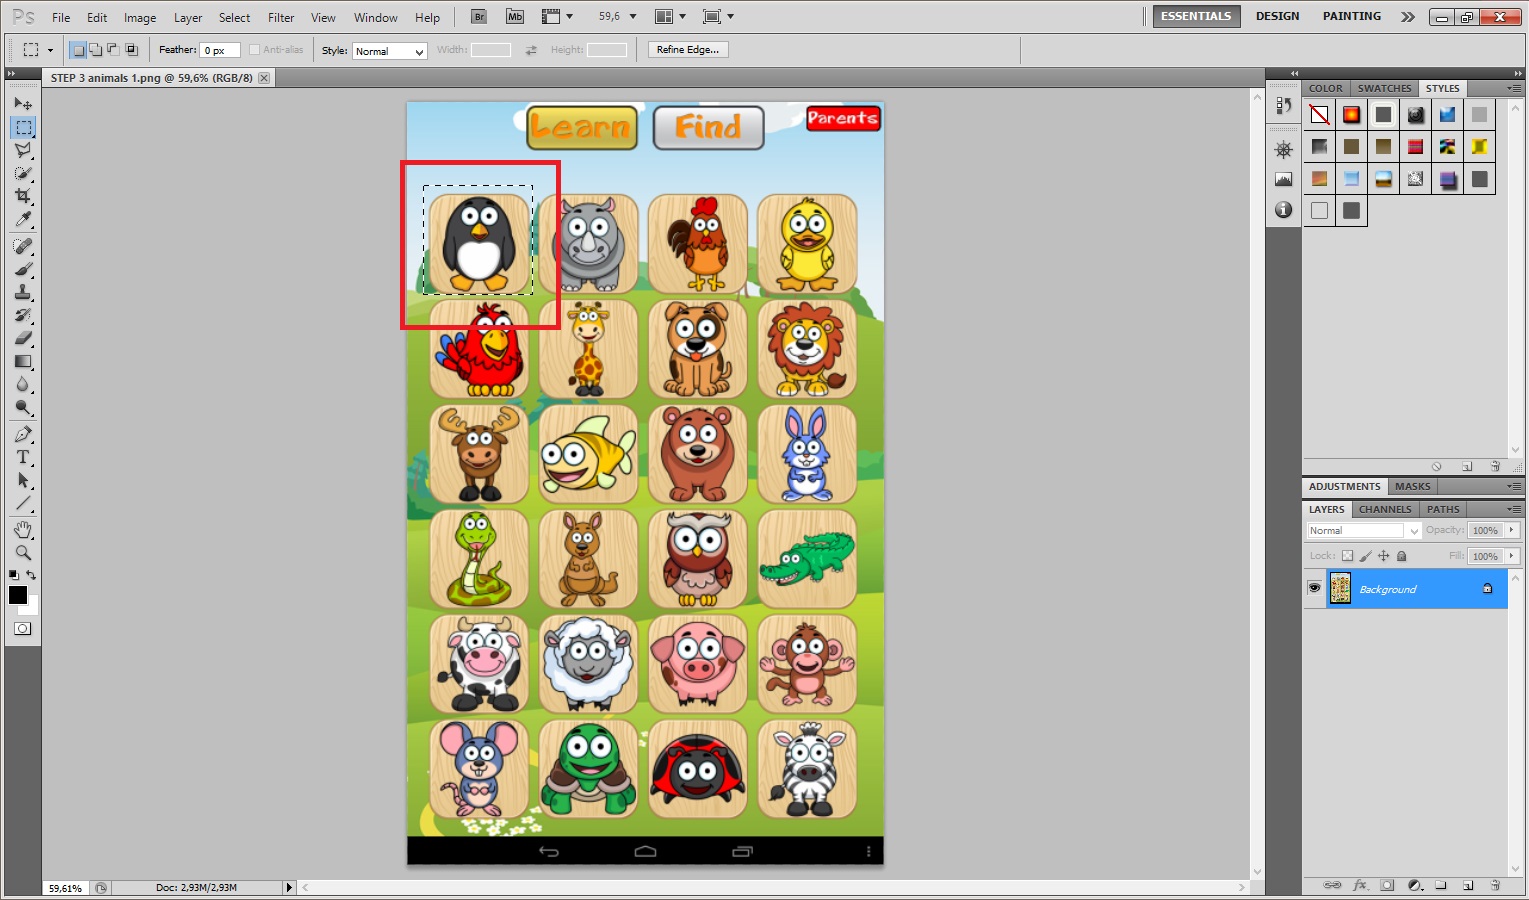The width and height of the screenshot is (1529, 900).
Task: Open the Screen Mode dropdown
Action: click(718, 17)
